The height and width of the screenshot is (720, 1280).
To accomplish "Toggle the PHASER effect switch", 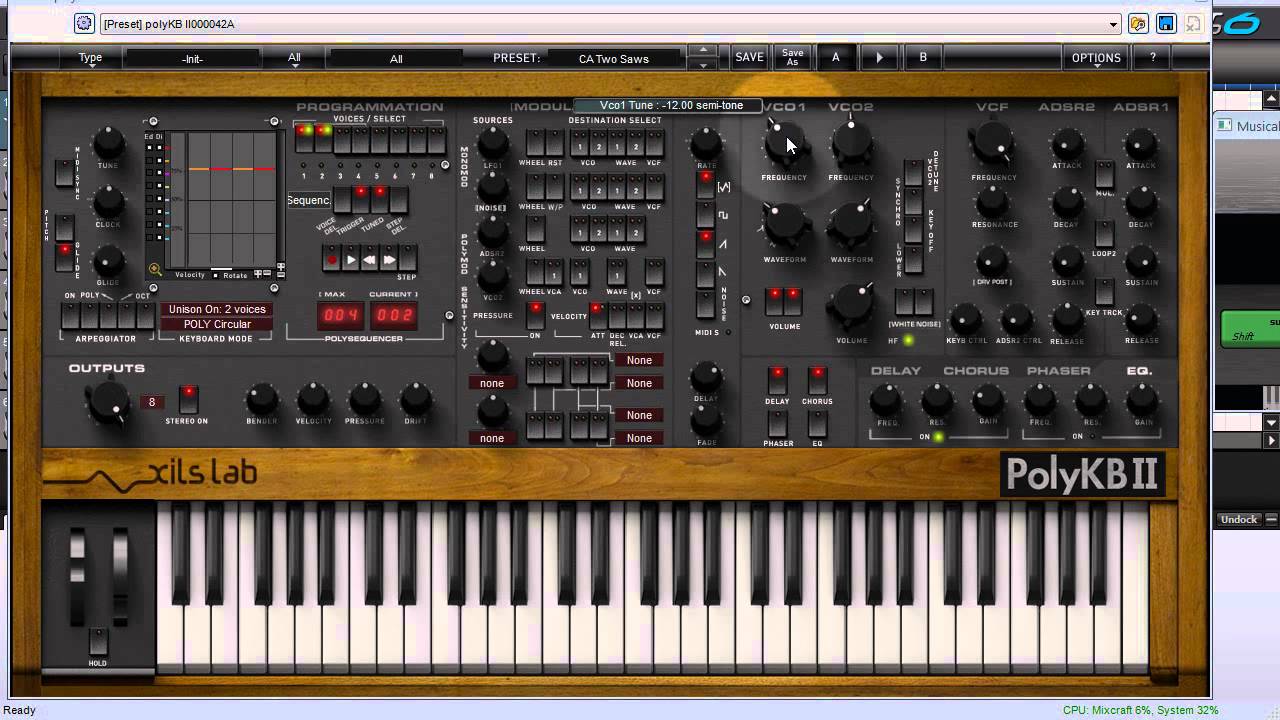I will [777, 422].
